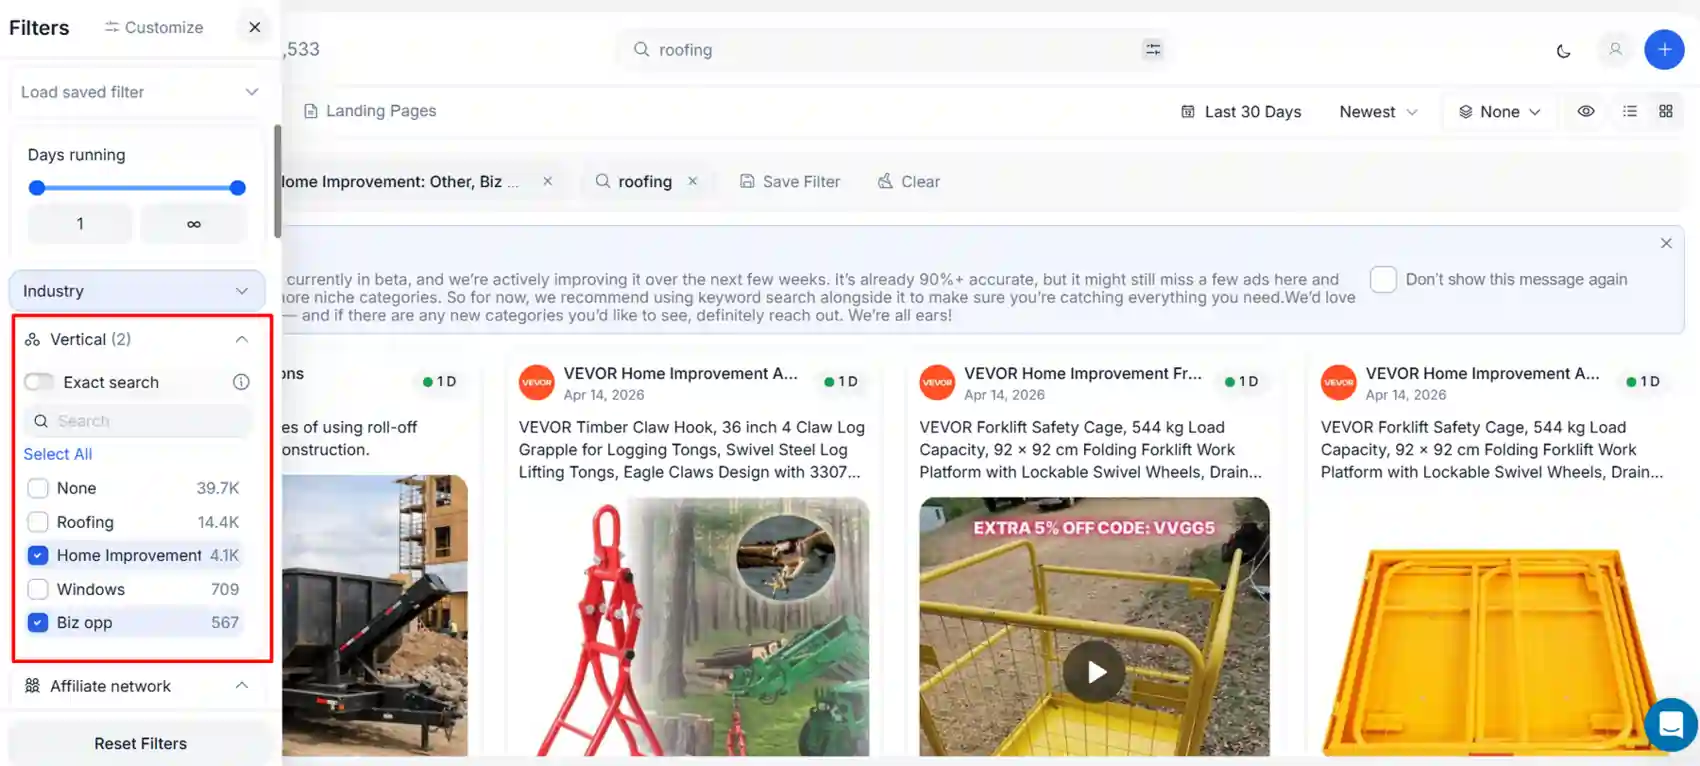Check the Roofing vertical checkbox

coord(38,522)
